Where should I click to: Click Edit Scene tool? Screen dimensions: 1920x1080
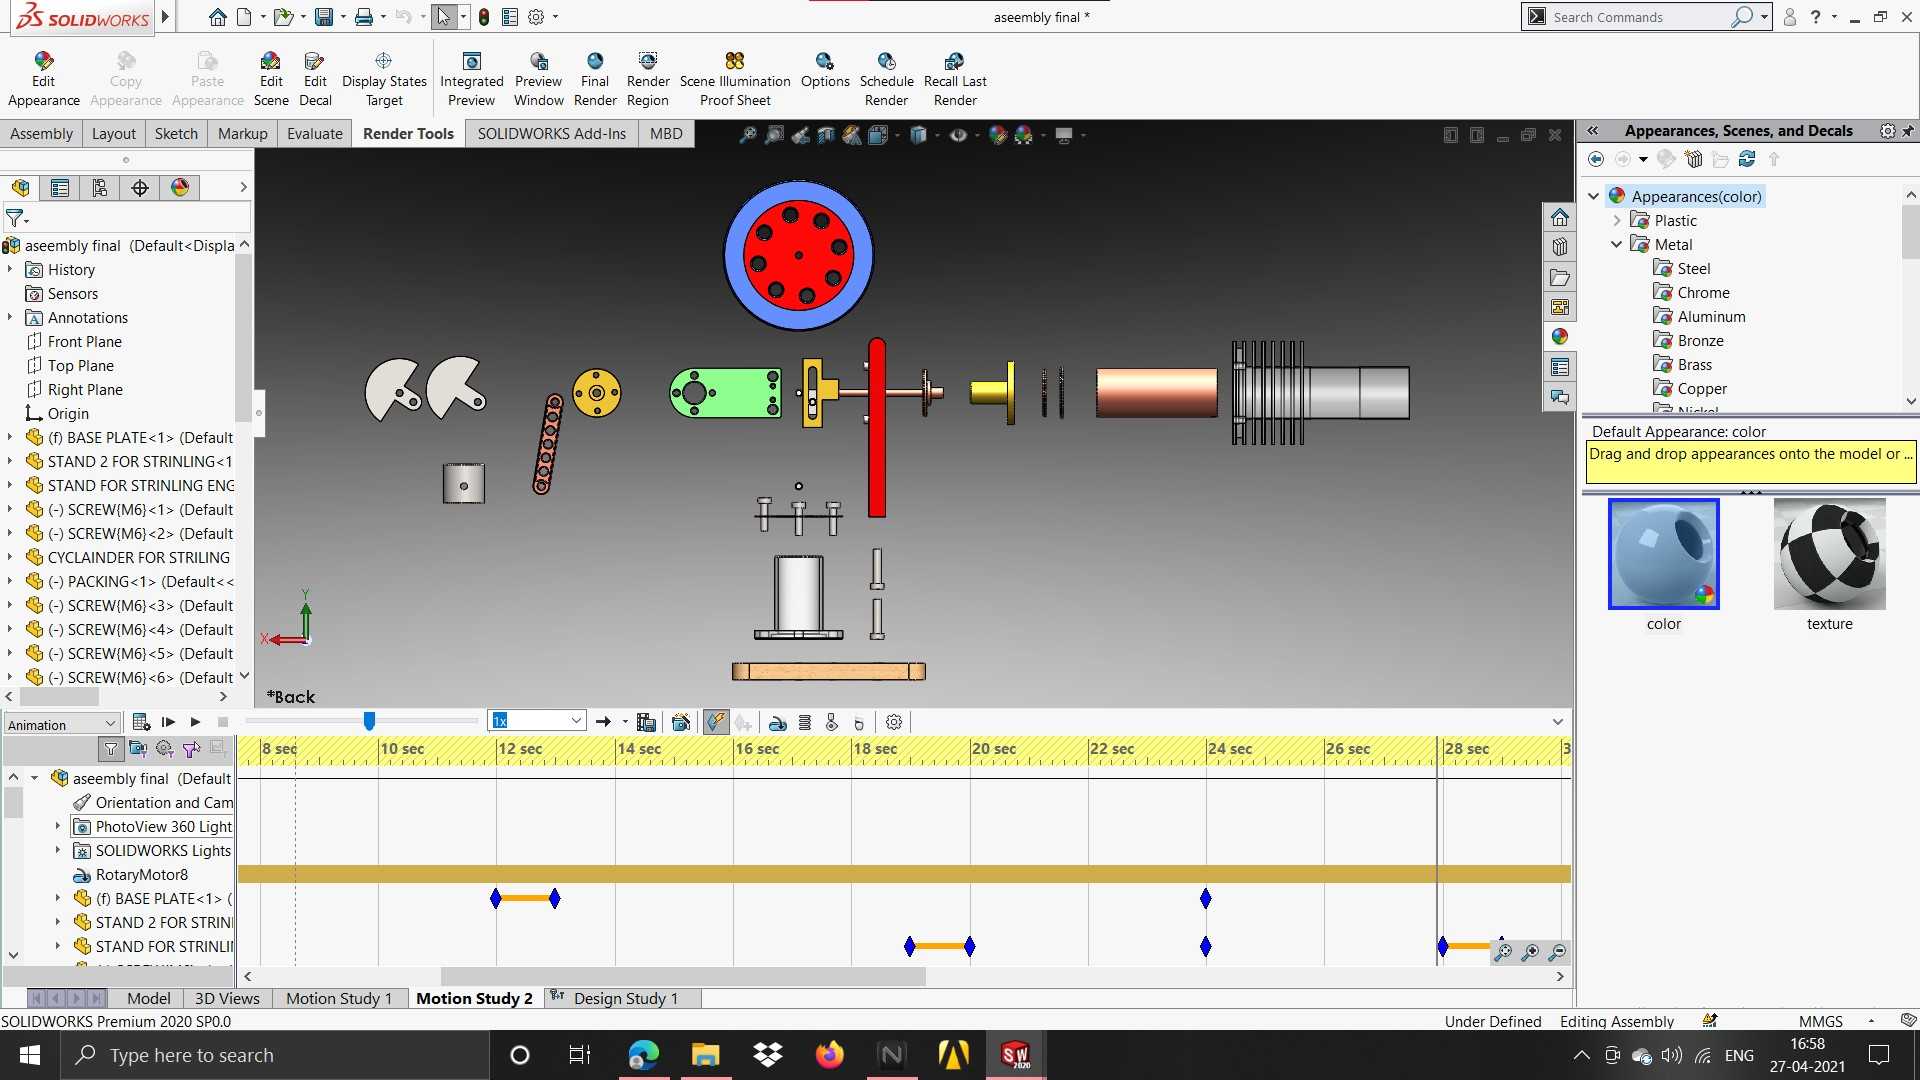[271, 79]
